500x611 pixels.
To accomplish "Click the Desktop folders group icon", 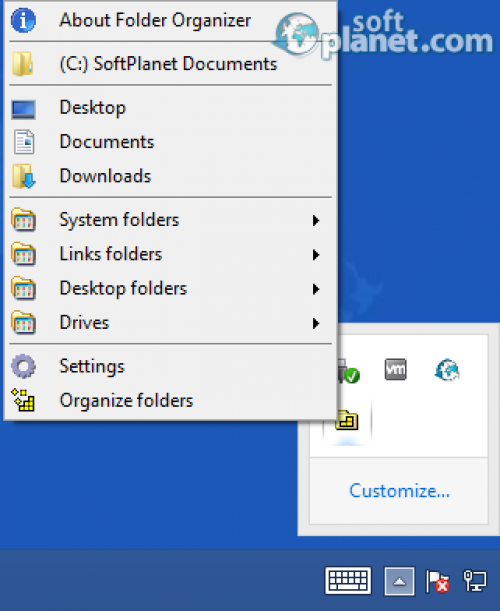I will (23, 288).
